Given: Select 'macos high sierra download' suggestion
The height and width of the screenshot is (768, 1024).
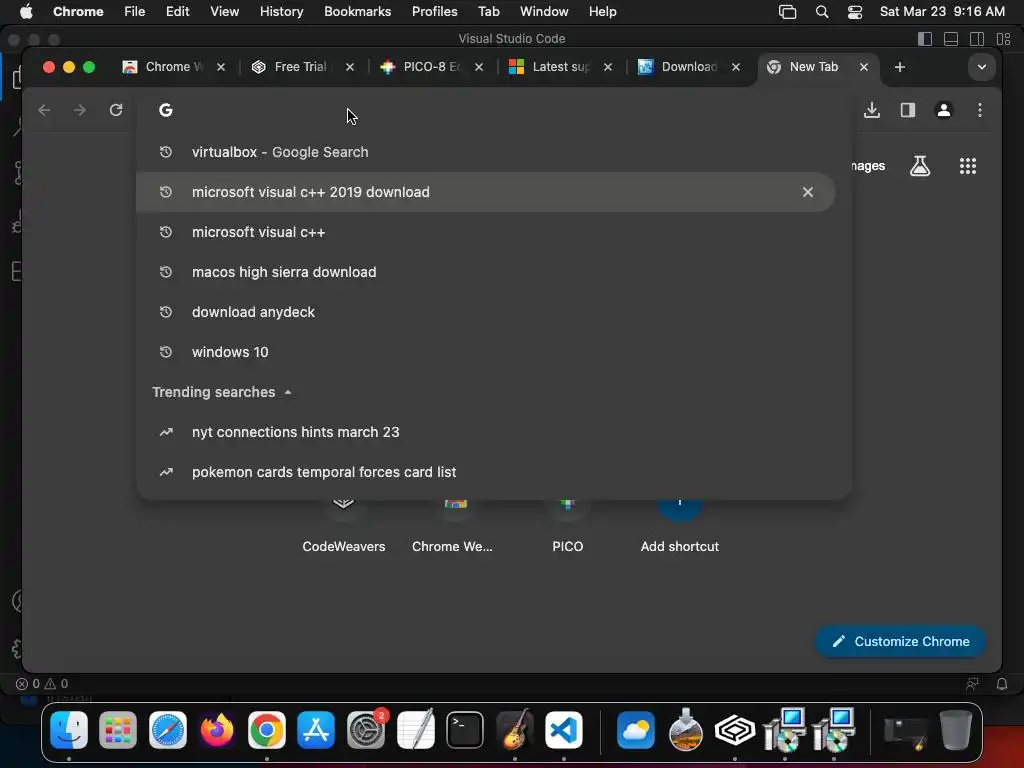Looking at the screenshot, I should [485, 272].
